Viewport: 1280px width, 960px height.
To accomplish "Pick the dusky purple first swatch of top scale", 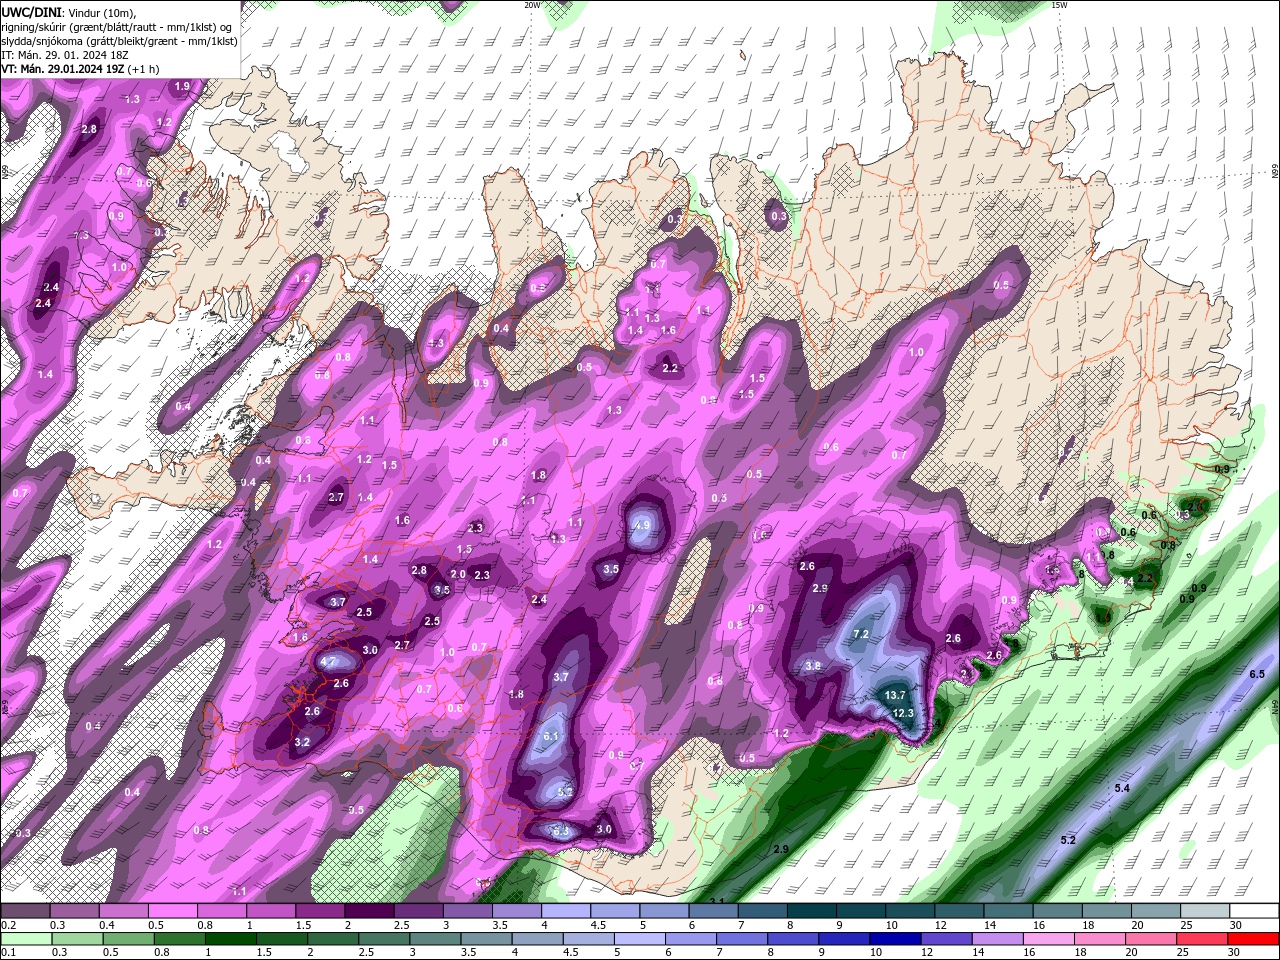I will 25,911.
